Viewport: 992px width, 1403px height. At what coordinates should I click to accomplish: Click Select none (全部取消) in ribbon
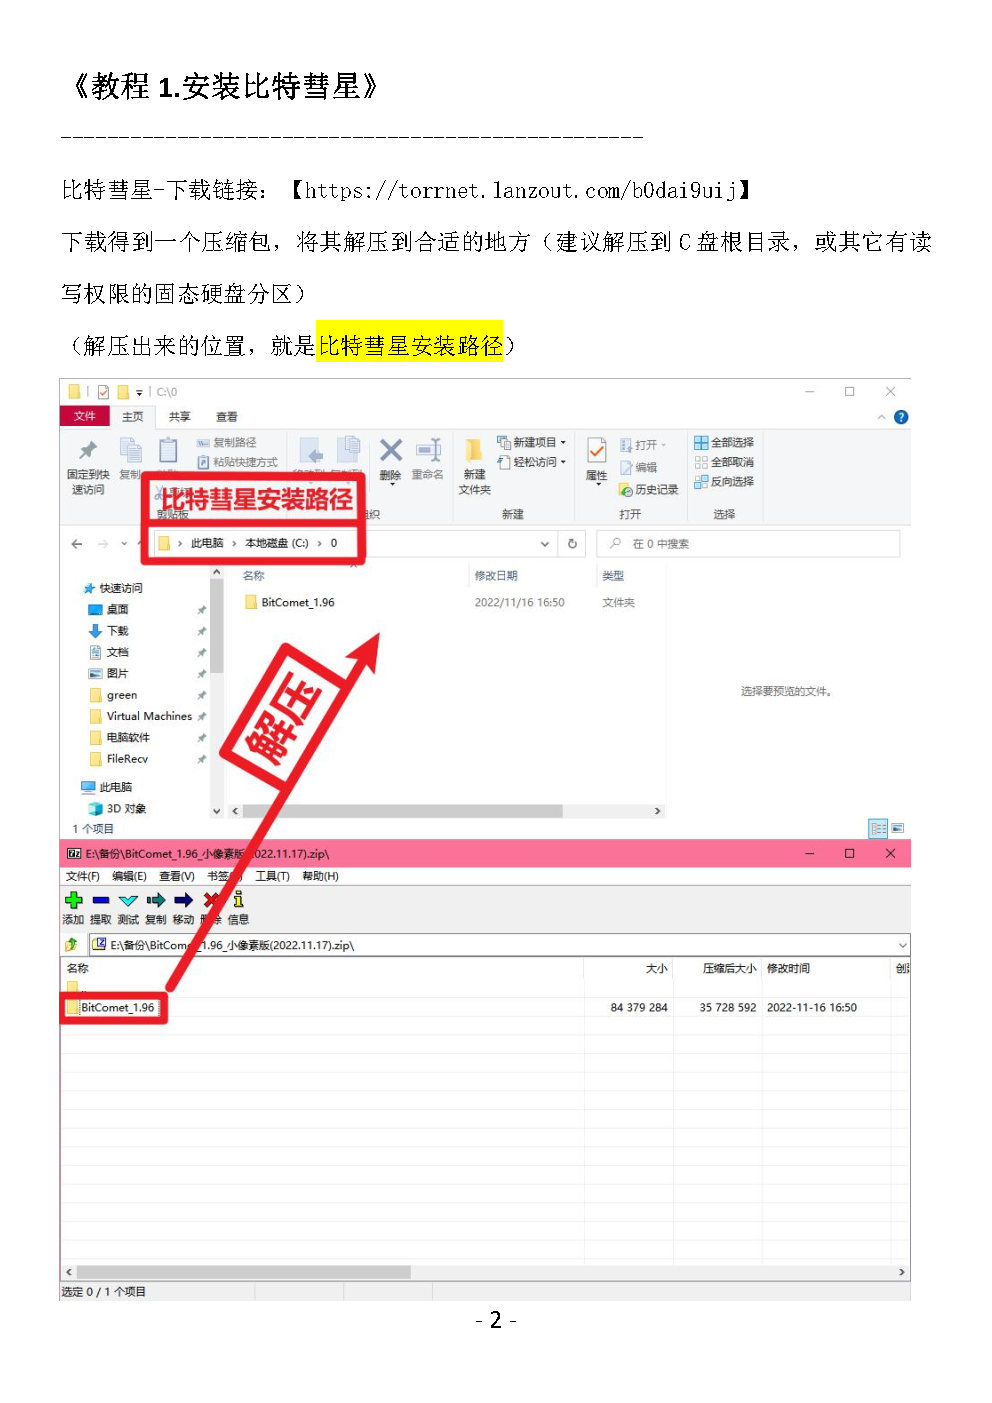(x=724, y=462)
